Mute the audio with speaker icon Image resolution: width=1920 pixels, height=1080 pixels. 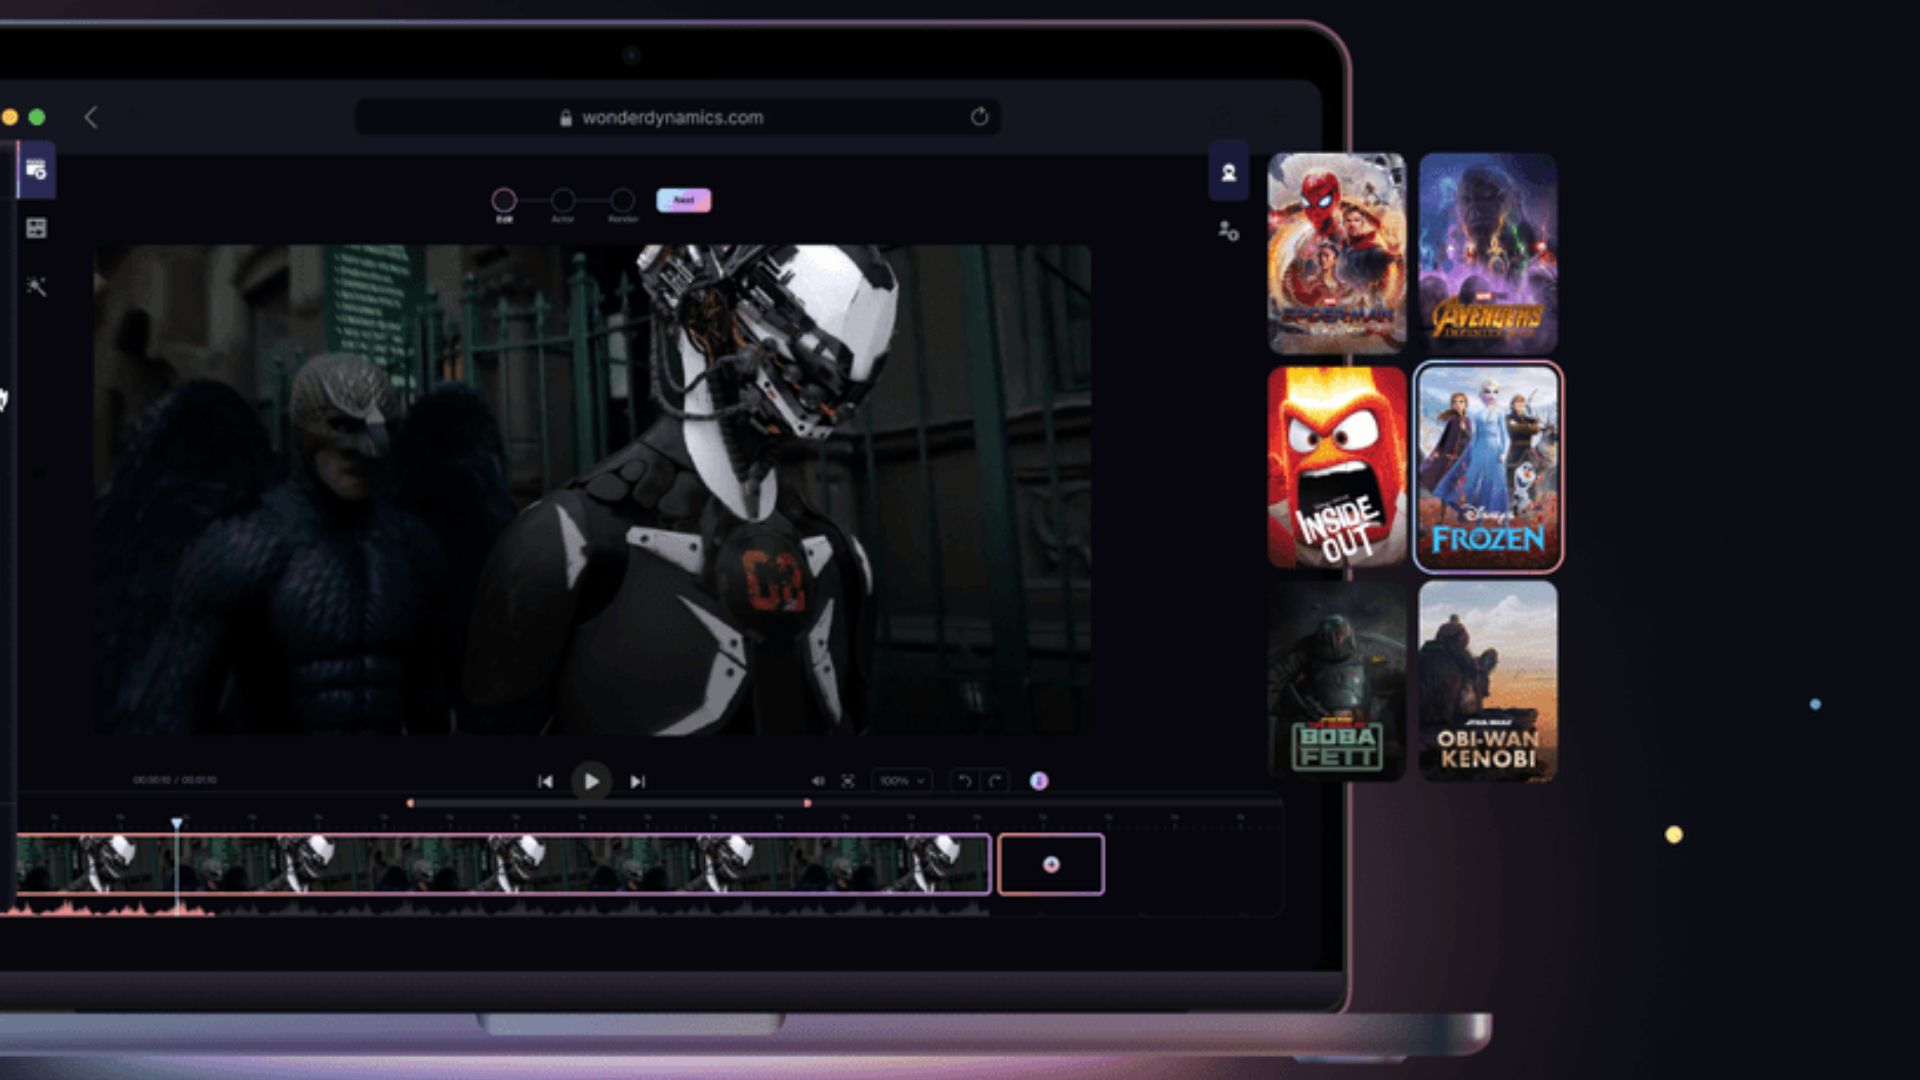818,781
